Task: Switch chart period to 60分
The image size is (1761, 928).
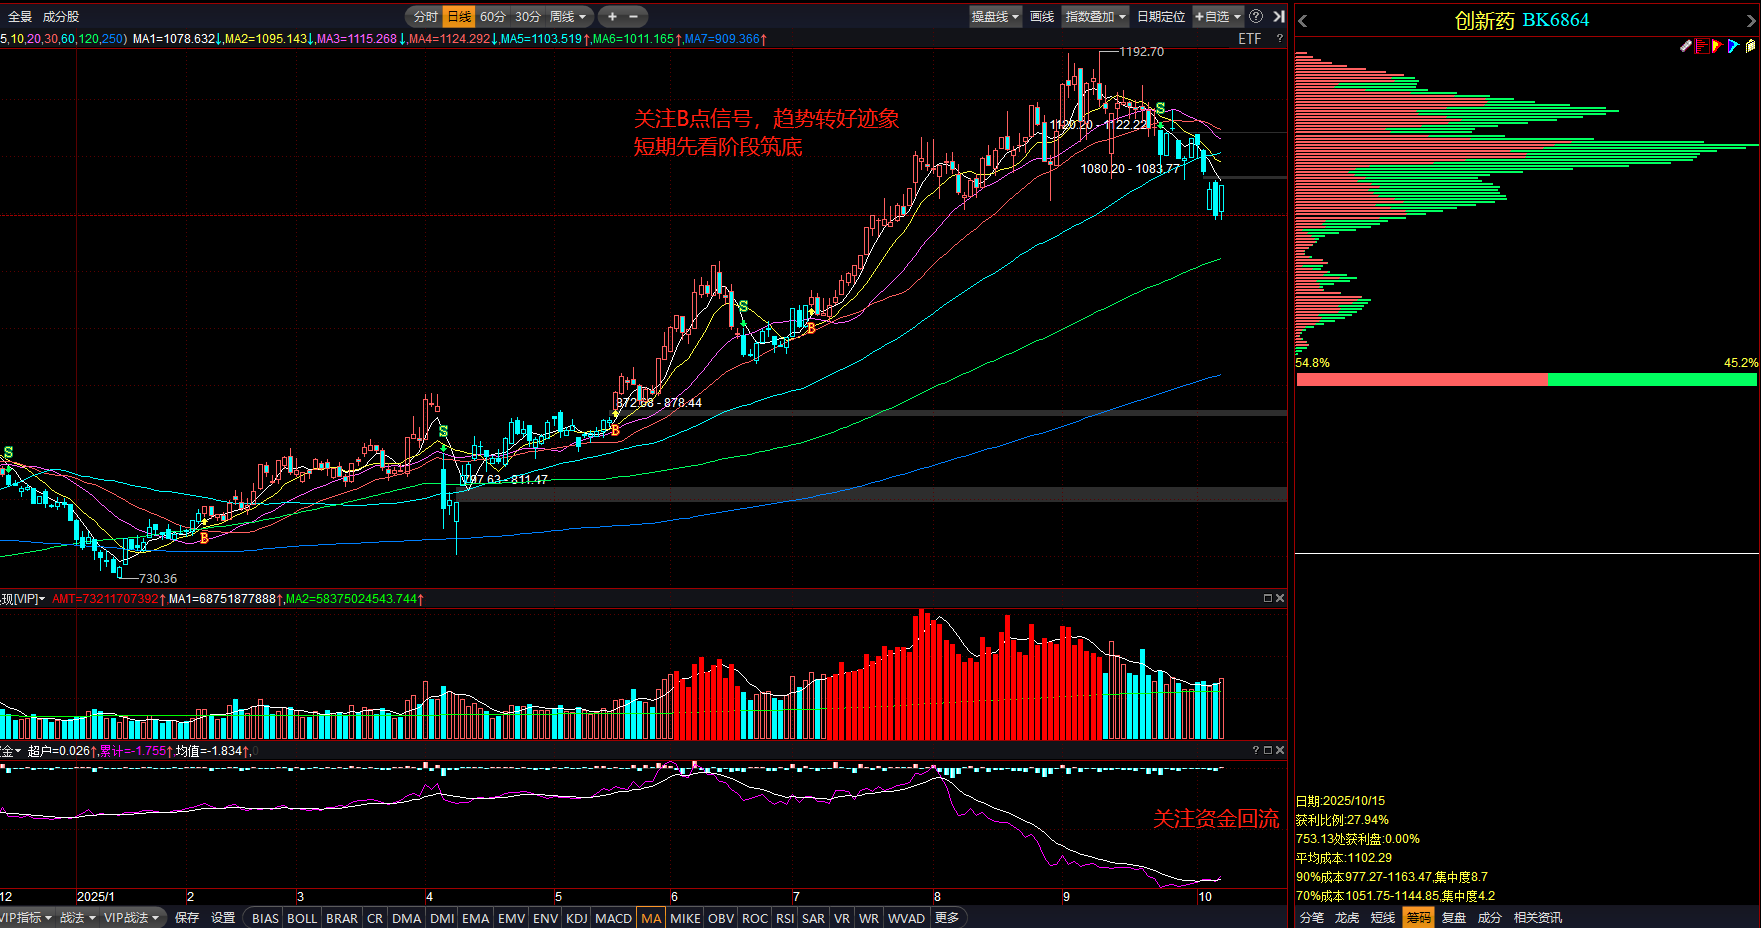Action: 493,17
